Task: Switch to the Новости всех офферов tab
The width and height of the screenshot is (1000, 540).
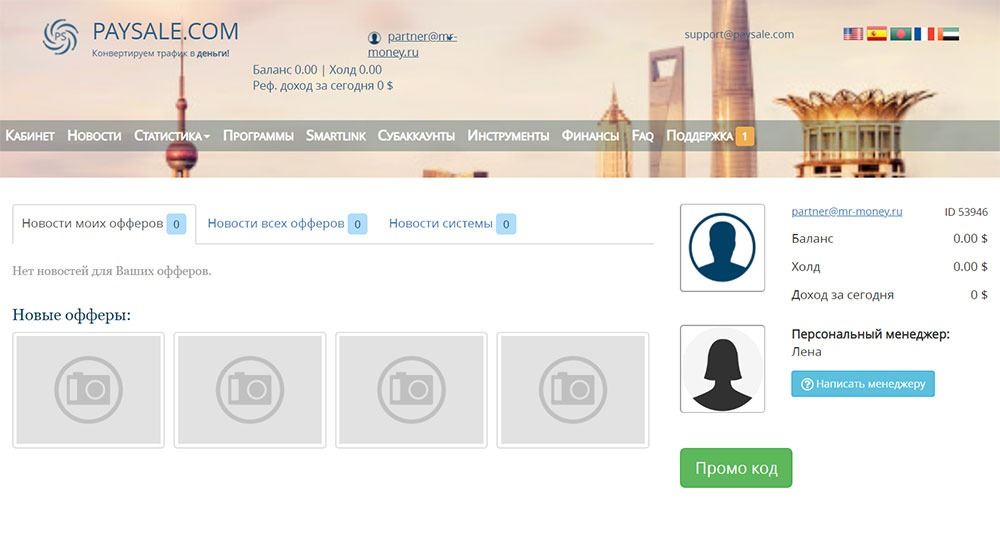Action: [287, 224]
